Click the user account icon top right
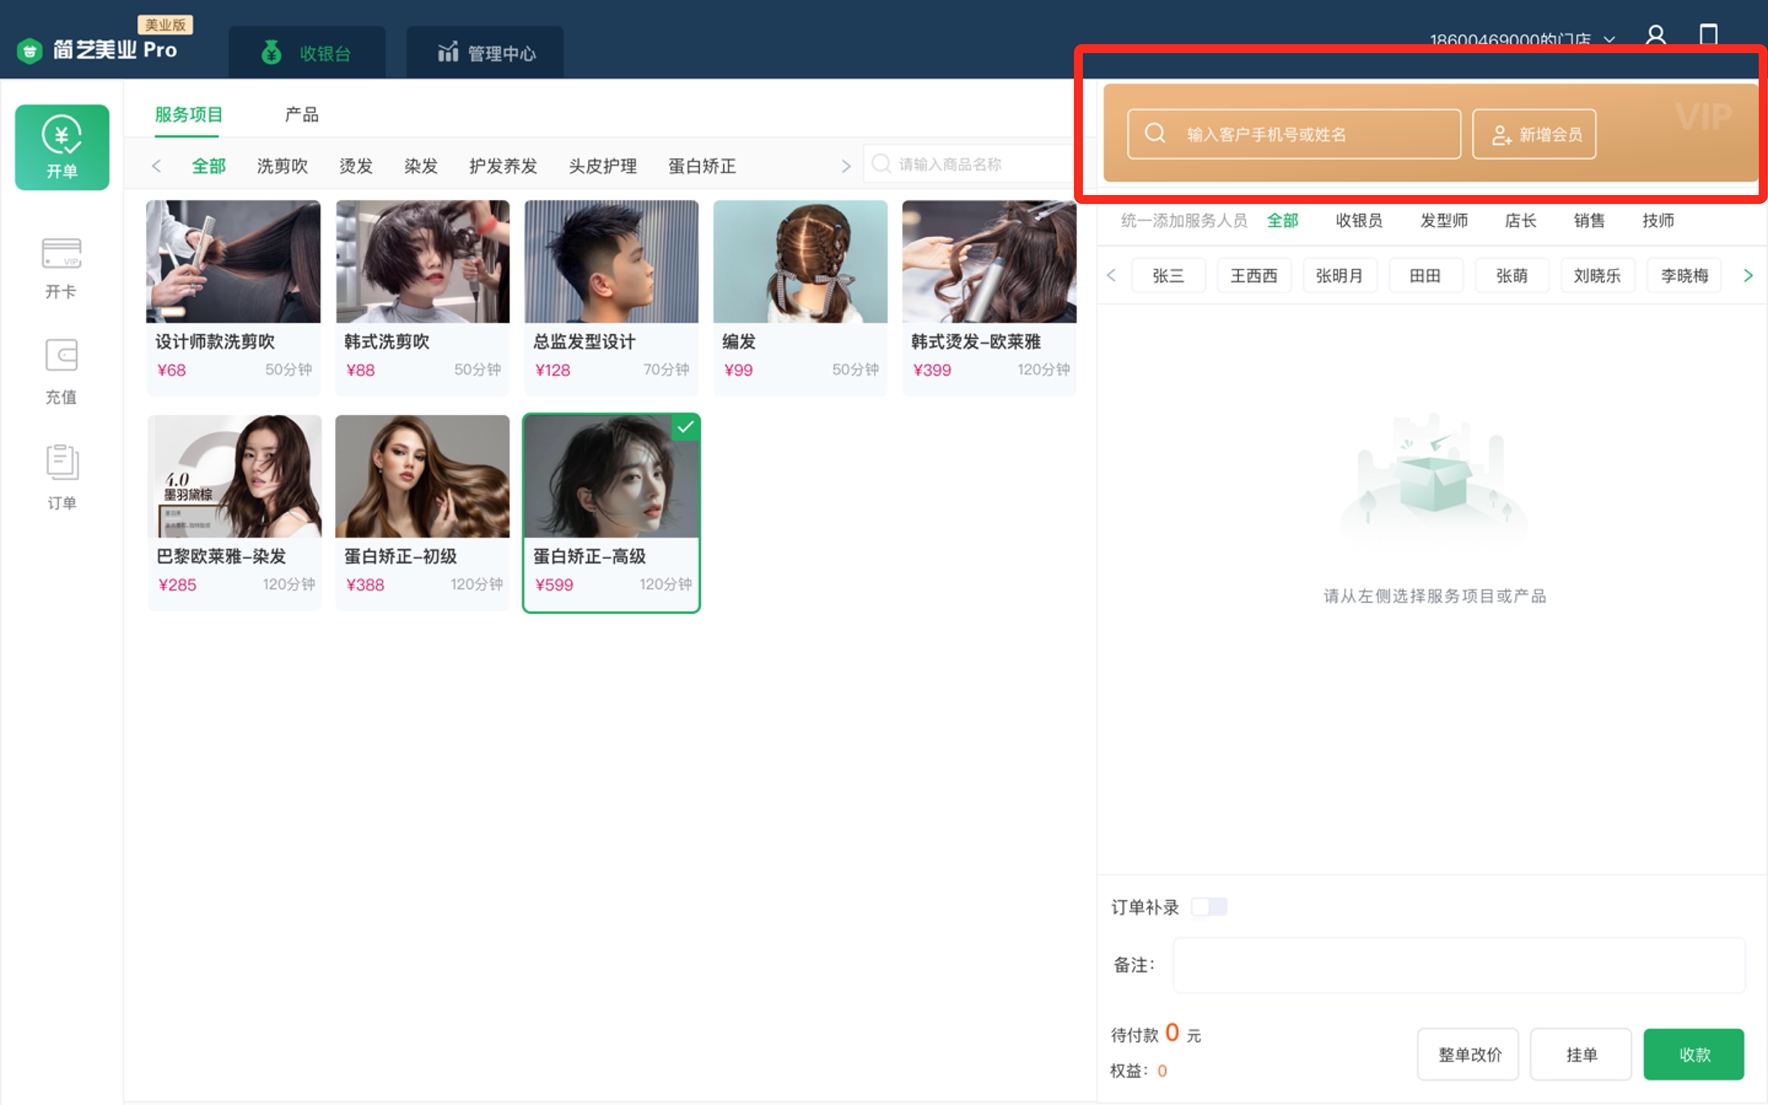 (x=1655, y=35)
